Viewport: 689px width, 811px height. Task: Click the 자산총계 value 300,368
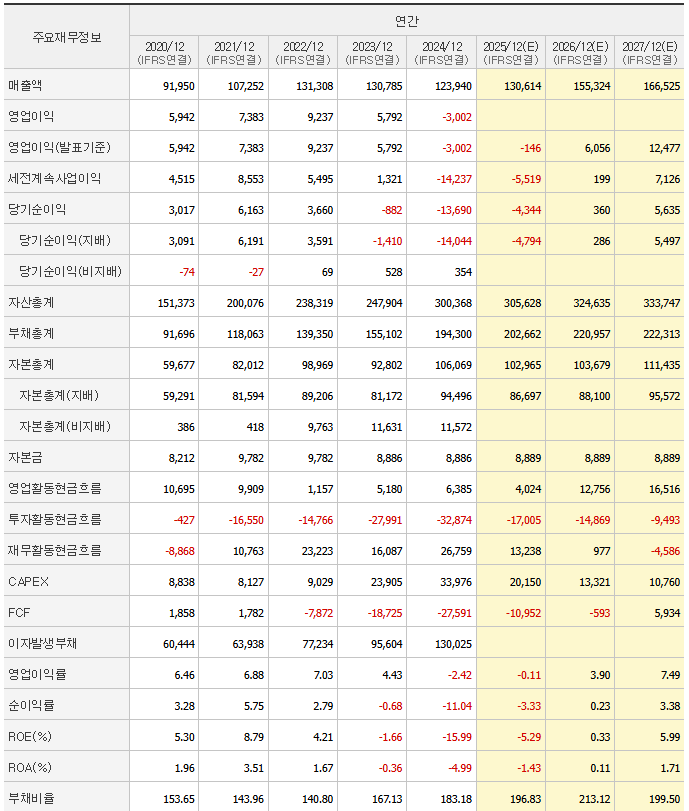point(453,304)
